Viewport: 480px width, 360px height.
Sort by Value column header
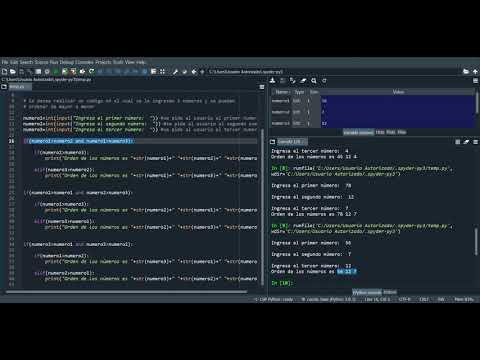tap(398, 92)
